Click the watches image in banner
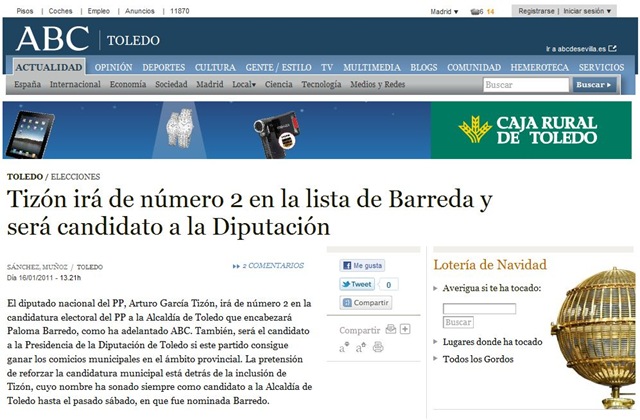Screen dimensions: 640x420 click(x=180, y=128)
